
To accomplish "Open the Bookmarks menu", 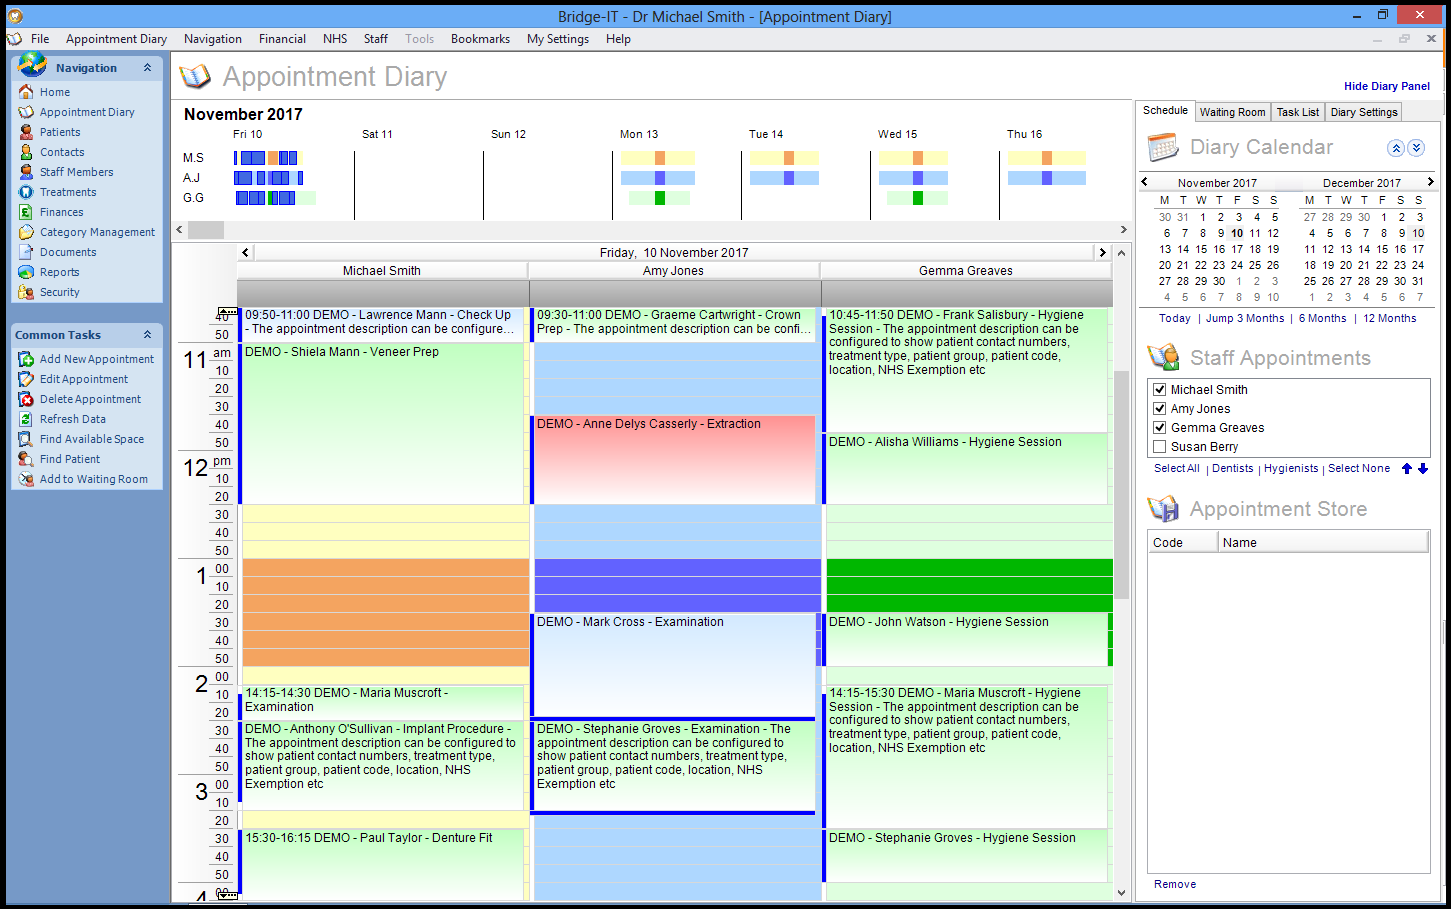I will pyautogui.click(x=480, y=39).
